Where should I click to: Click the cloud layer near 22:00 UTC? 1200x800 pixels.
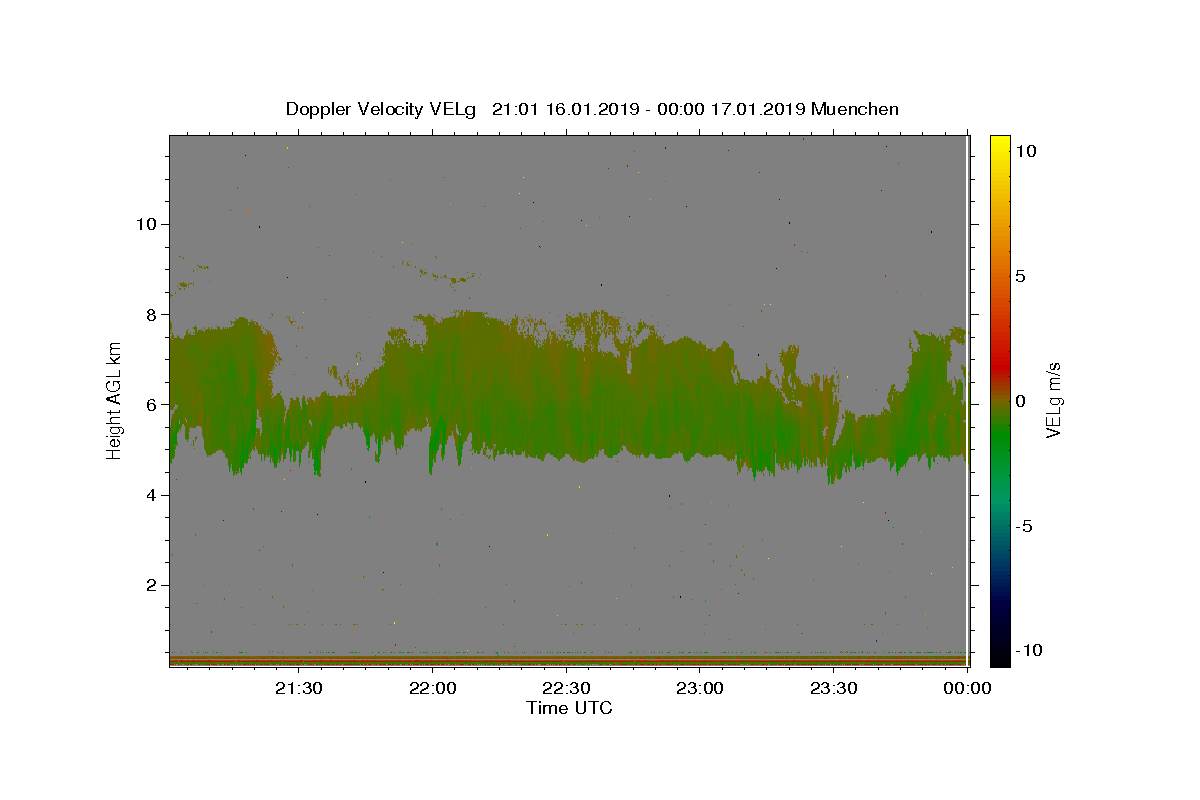tap(433, 390)
